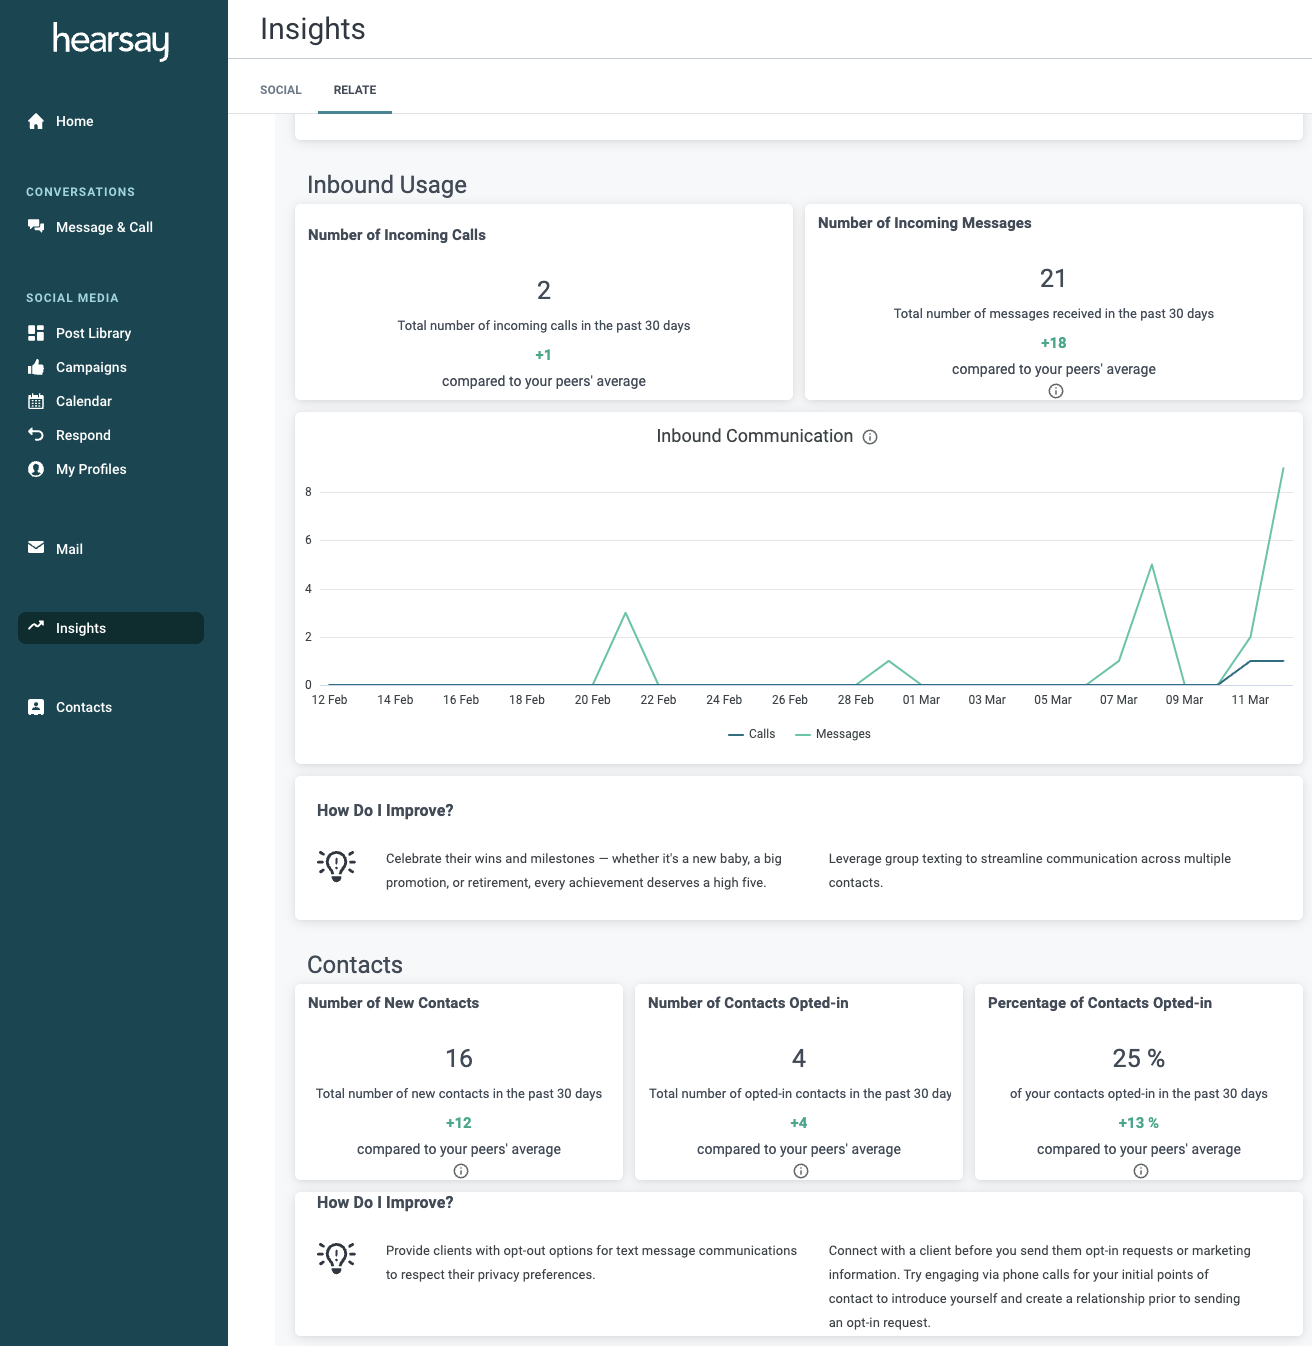Click Number of New Contacts title
Screen dimensions: 1312x1346
[x=393, y=1003]
